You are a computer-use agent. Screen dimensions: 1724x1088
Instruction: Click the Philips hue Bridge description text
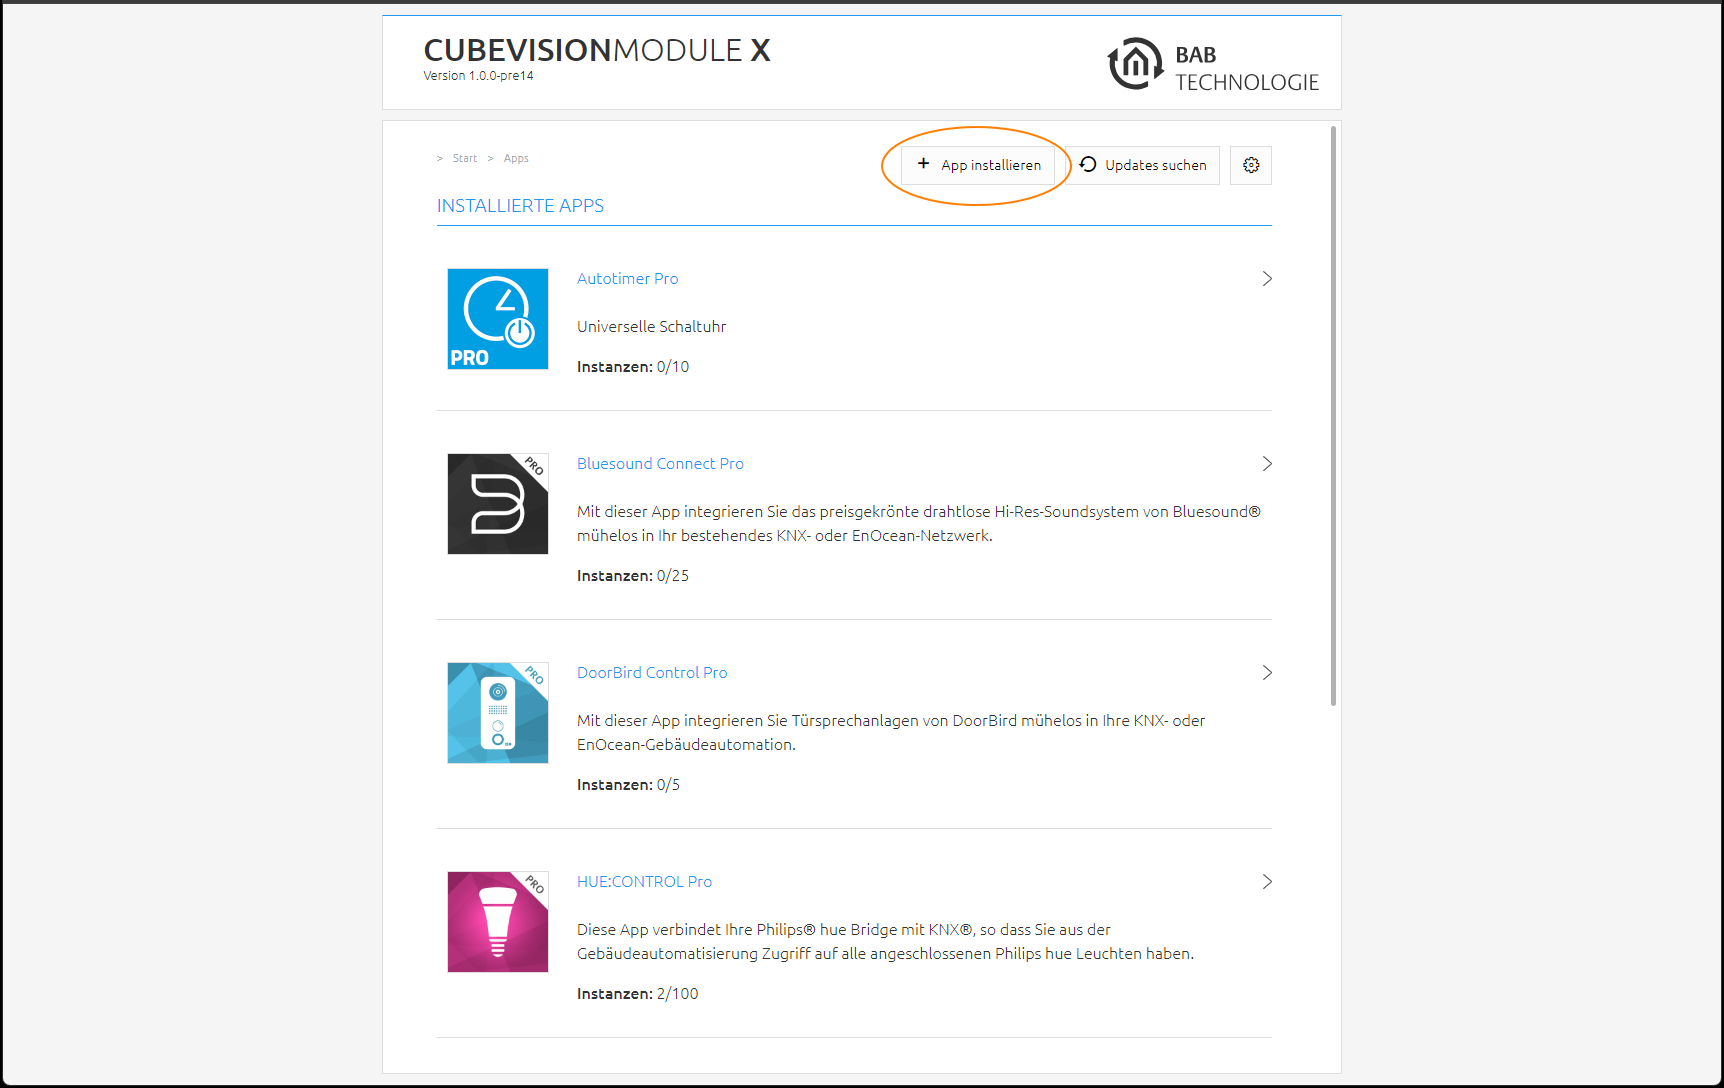point(885,942)
